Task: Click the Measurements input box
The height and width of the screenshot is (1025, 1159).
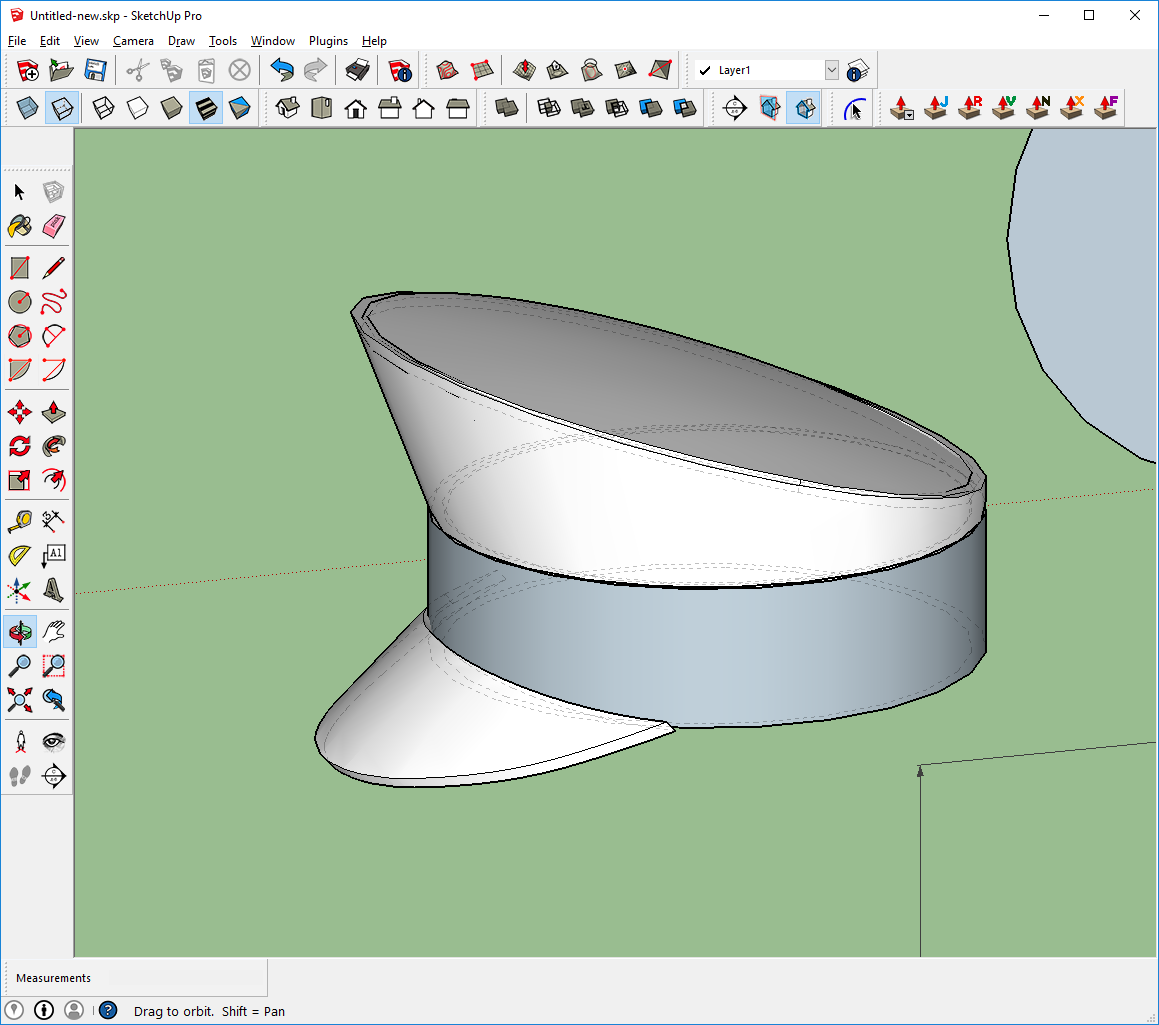Action: pyautogui.click(x=186, y=978)
